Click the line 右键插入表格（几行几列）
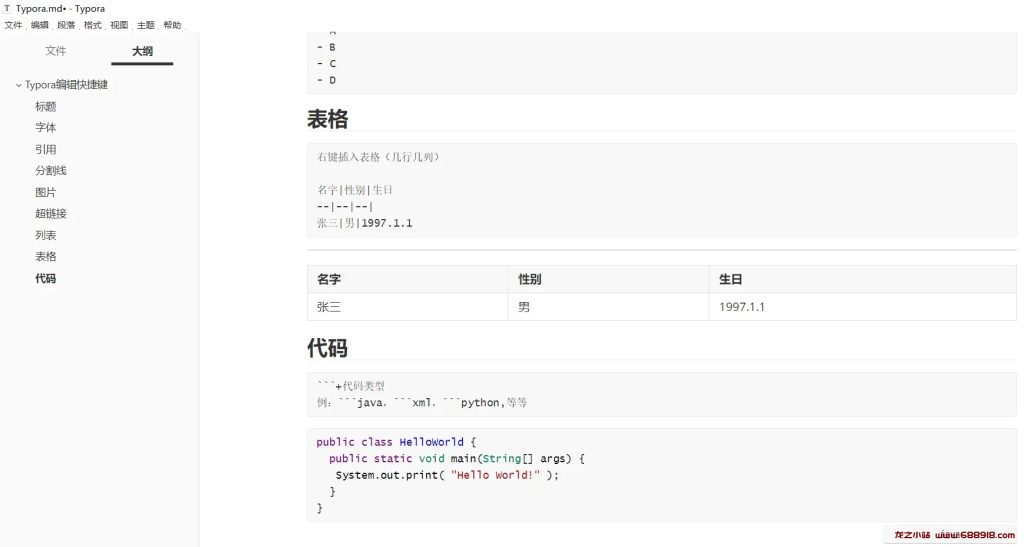1024x547 pixels. [379, 157]
